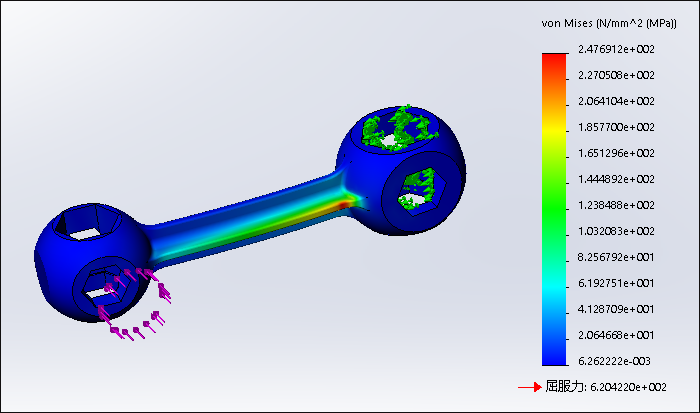Click the green fixture symbols in the side hex socket

click(418, 188)
